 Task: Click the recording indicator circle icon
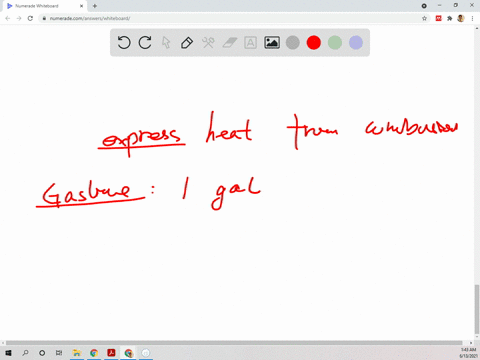424,6
